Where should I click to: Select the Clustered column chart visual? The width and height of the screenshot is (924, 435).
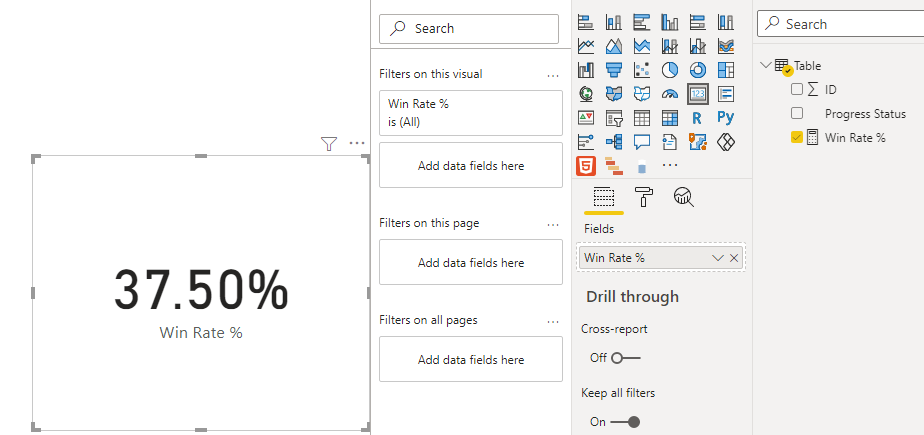(x=669, y=22)
